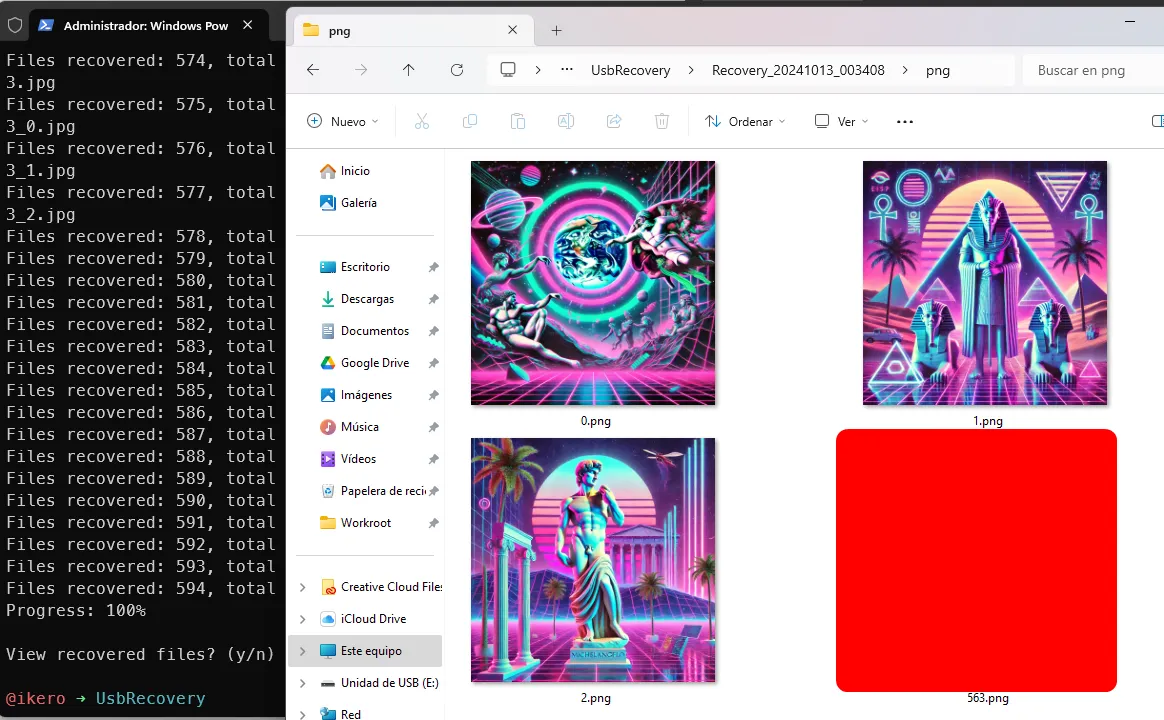Image resolution: width=1164 pixels, height=720 pixels.
Task: Unpin Descargas using its pin icon
Action: 434,299
